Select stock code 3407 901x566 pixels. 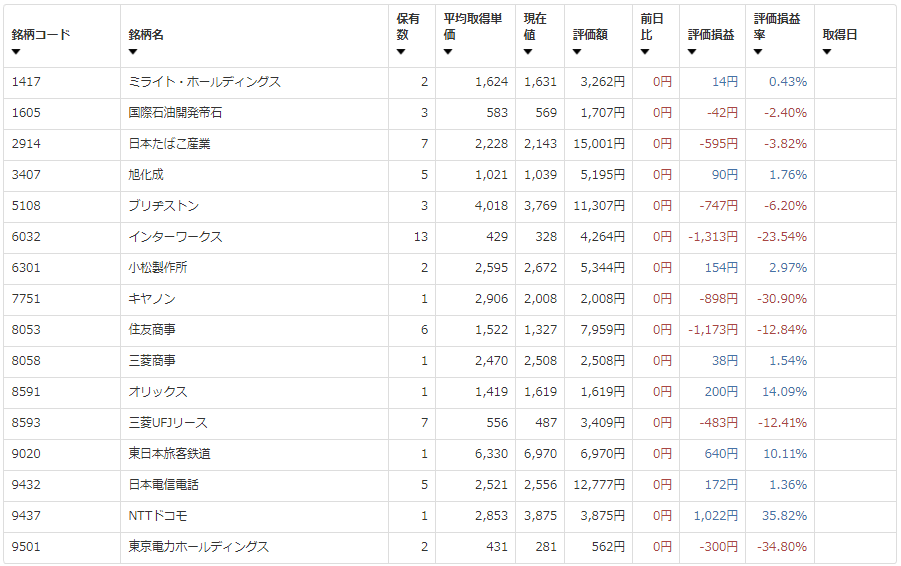(x=26, y=175)
